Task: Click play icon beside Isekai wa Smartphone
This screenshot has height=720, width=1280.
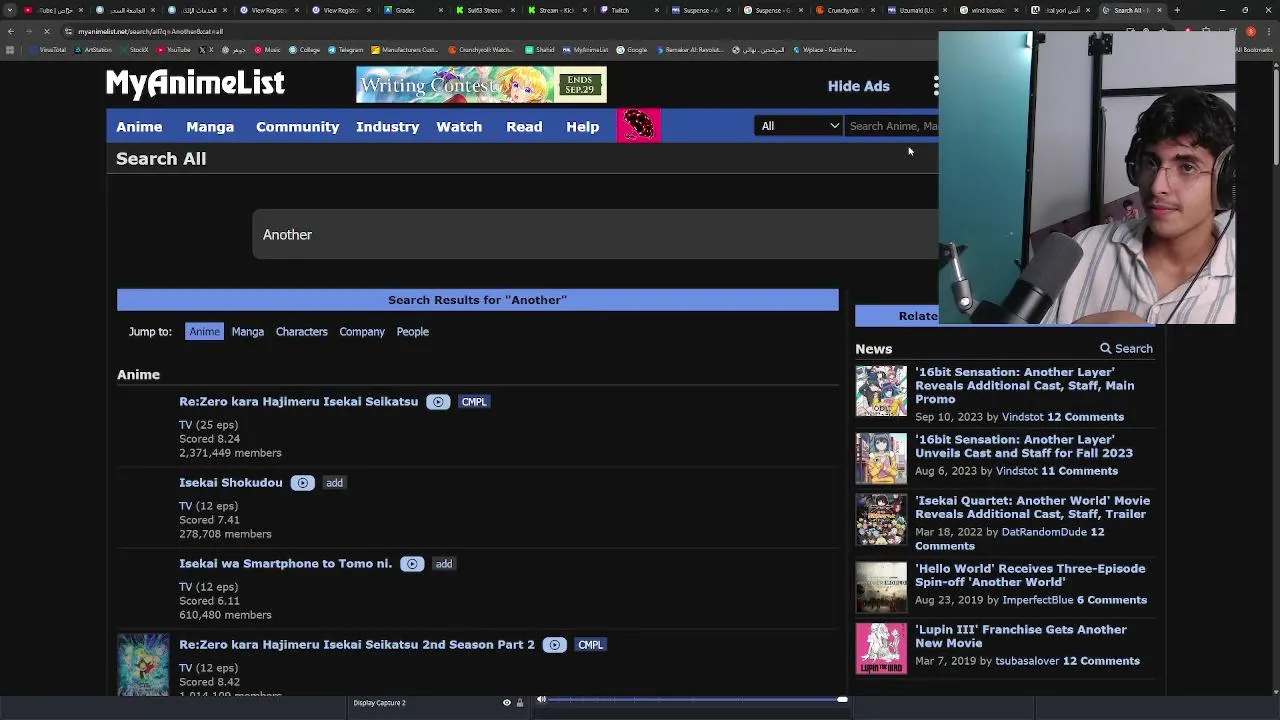Action: click(x=412, y=563)
